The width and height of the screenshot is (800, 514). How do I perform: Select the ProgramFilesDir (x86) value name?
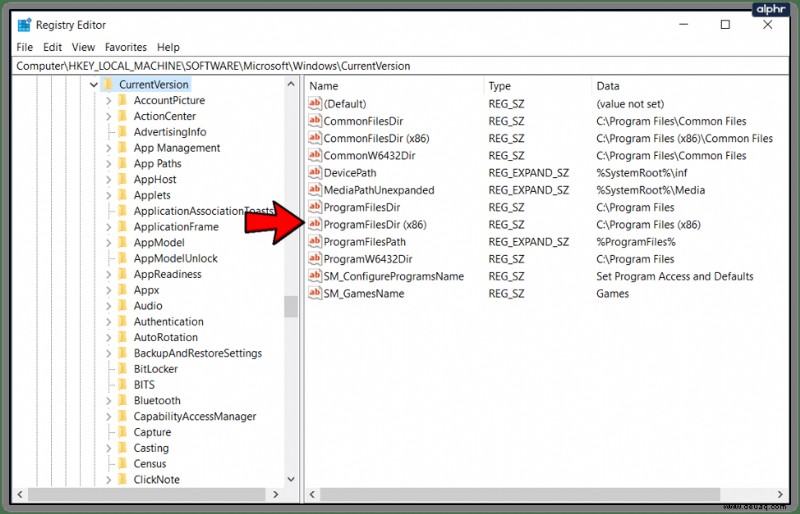tap(374, 225)
